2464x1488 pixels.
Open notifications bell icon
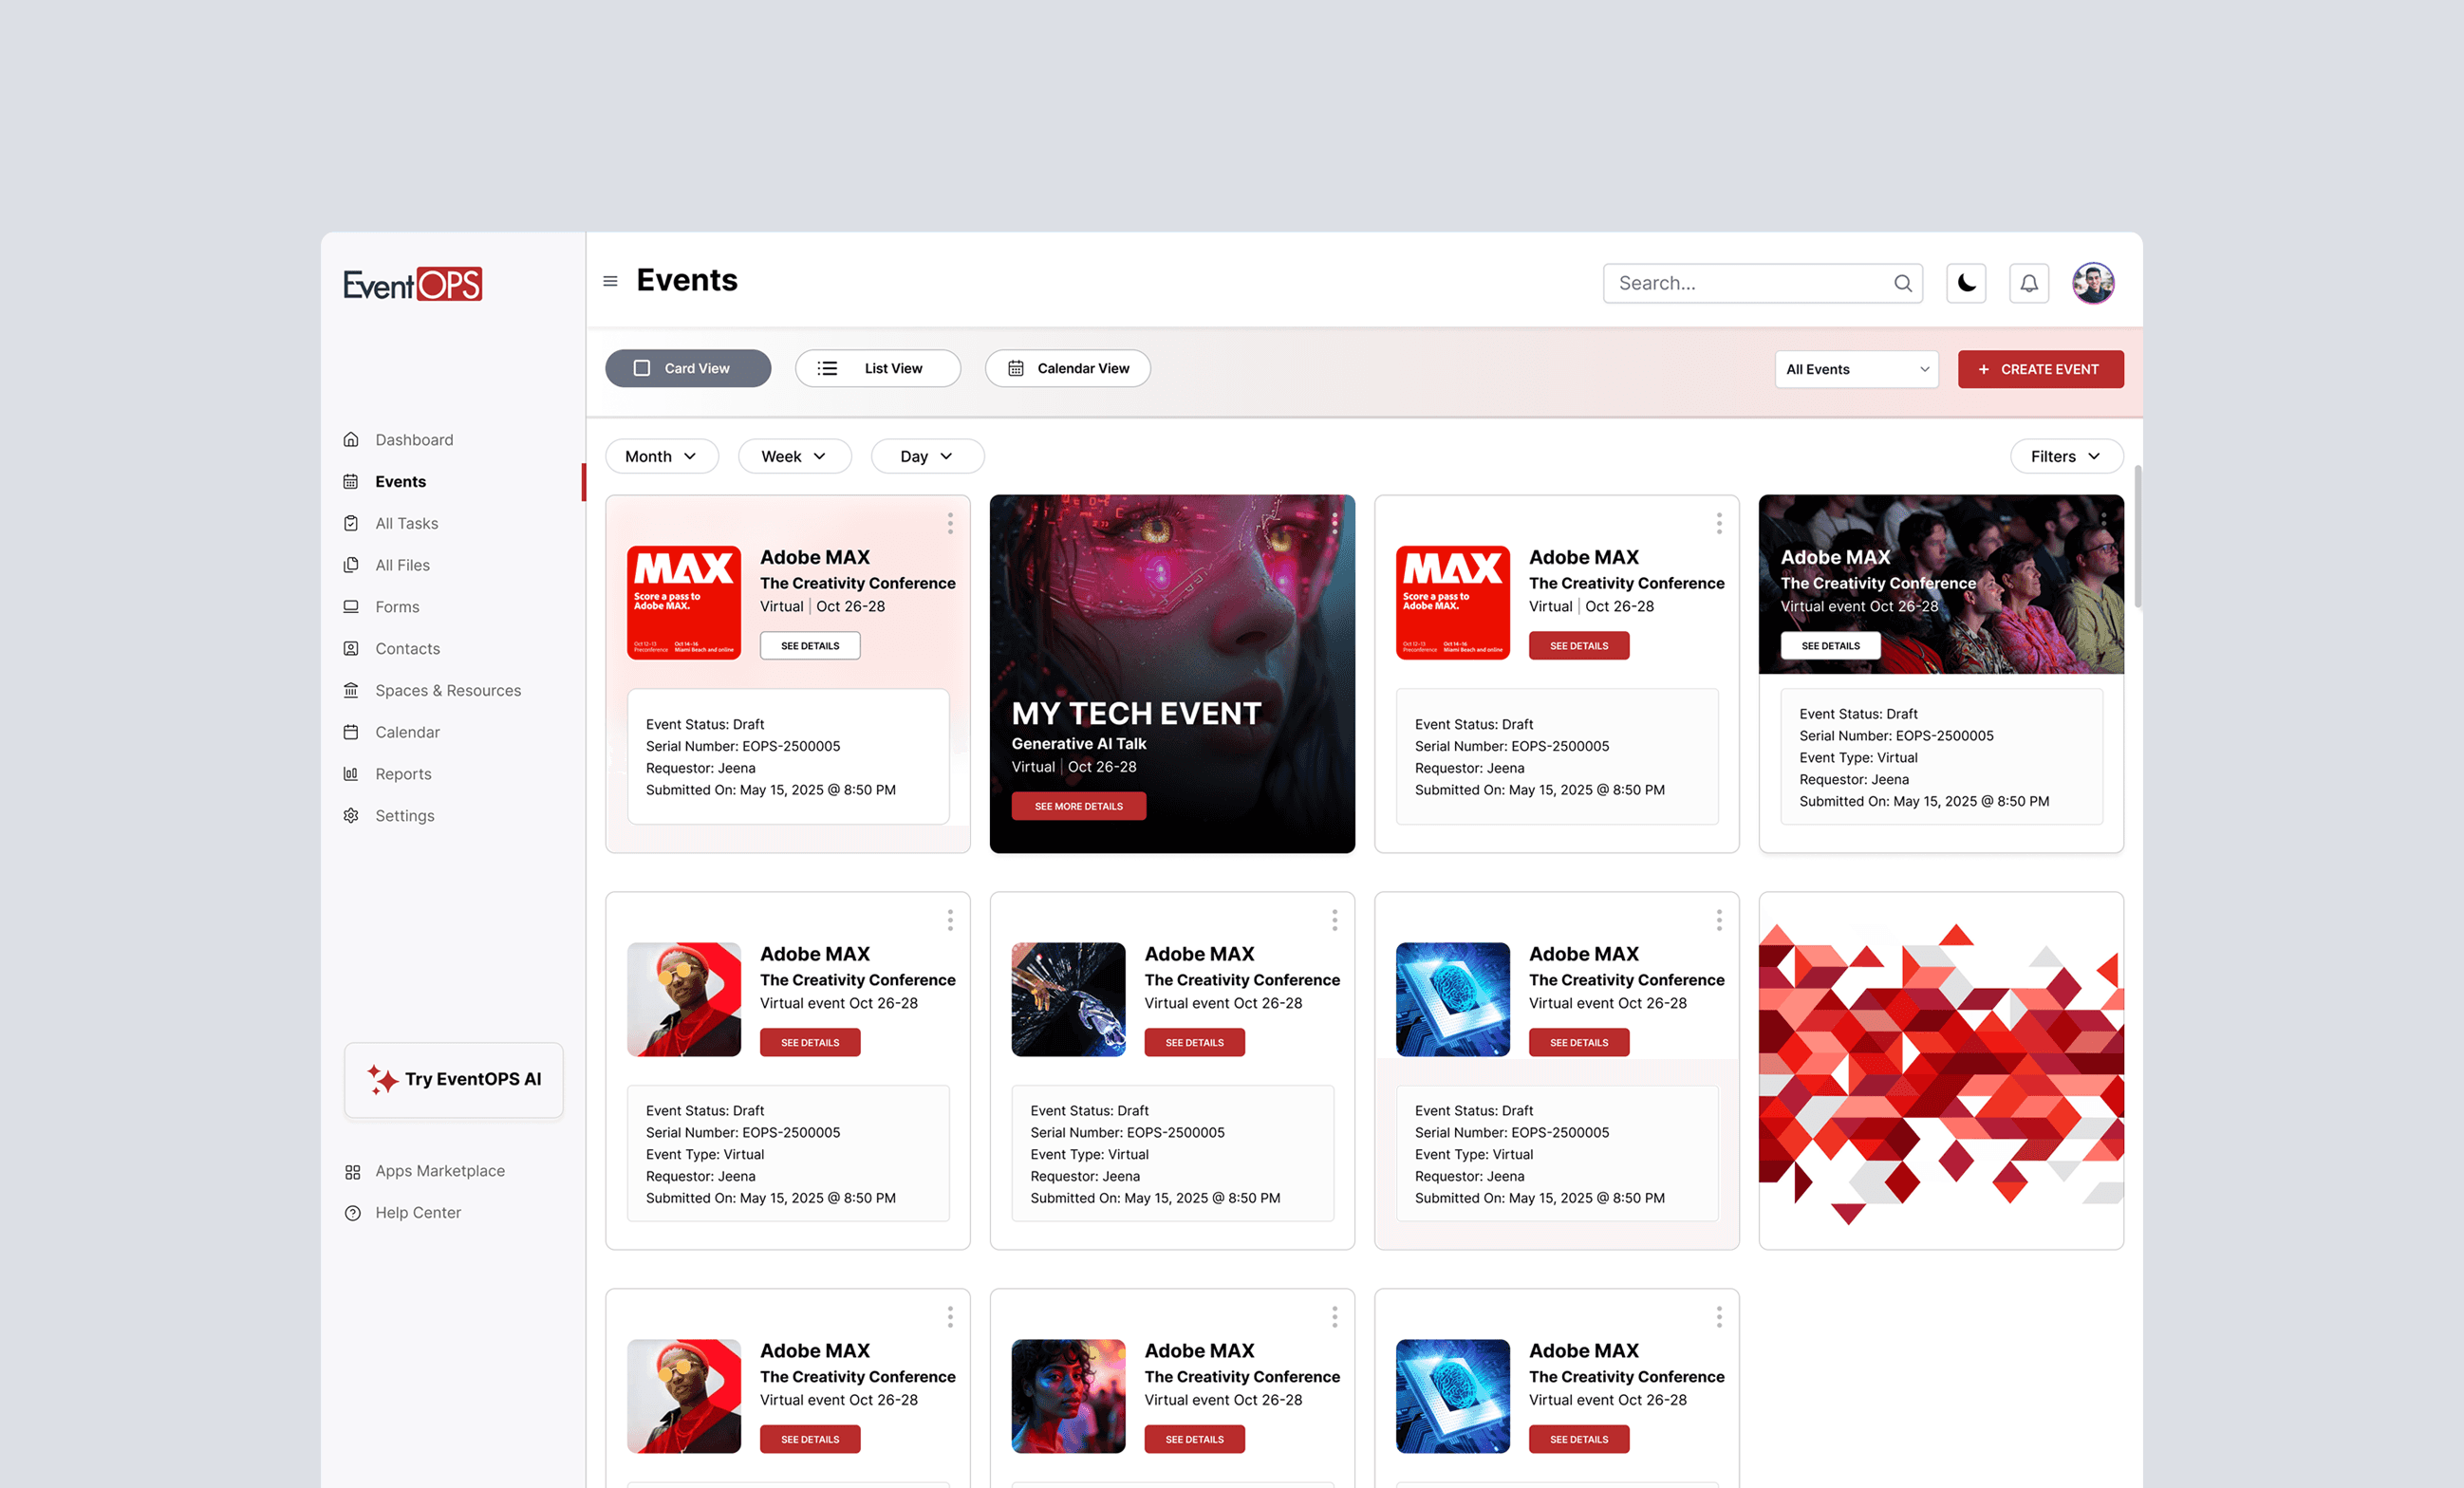coord(2029,283)
